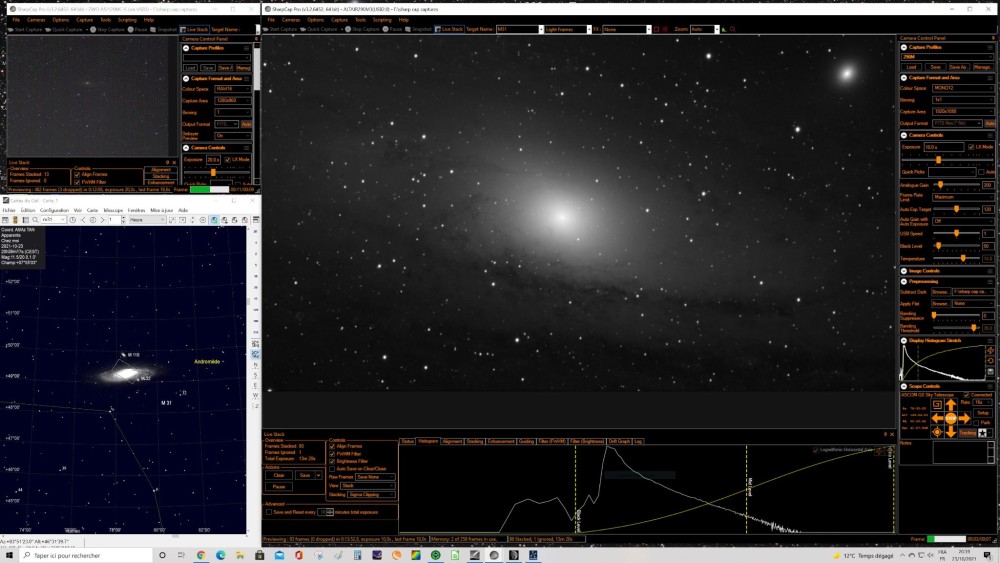Viewport: 1000px width, 563px height.
Task: Switch to the Status tab in Live Stack
Action: click(408, 441)
